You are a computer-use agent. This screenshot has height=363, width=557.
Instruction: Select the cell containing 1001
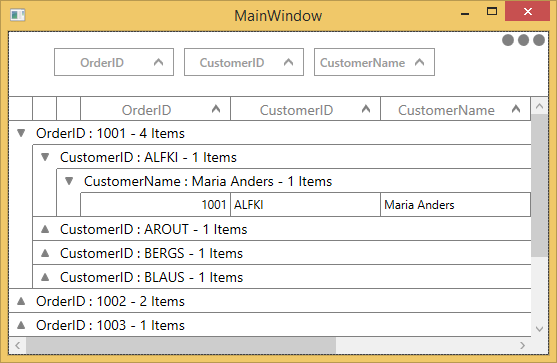(156, 205)
